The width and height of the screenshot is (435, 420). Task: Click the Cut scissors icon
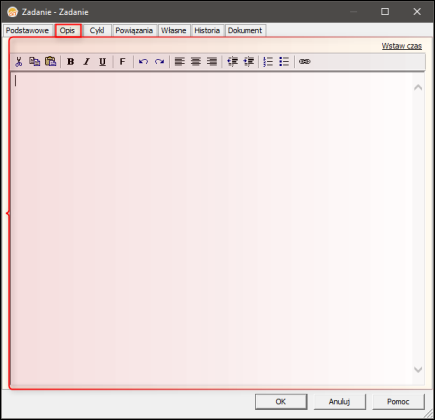point(19,62)
